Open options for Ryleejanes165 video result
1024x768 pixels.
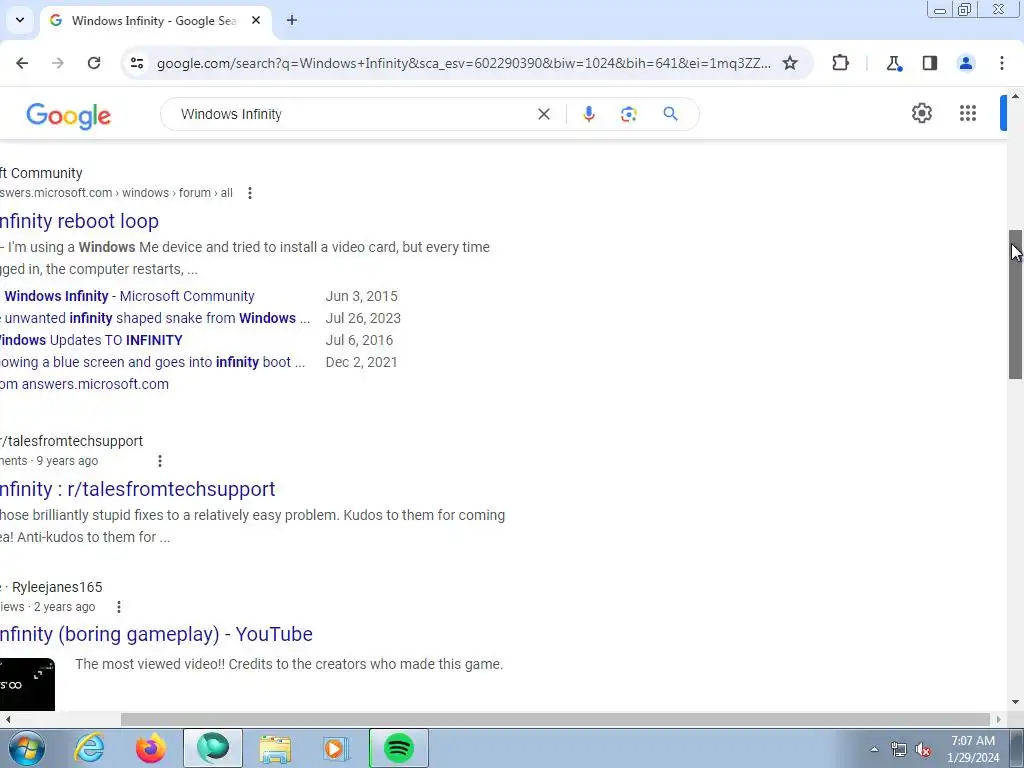[118, 607]
